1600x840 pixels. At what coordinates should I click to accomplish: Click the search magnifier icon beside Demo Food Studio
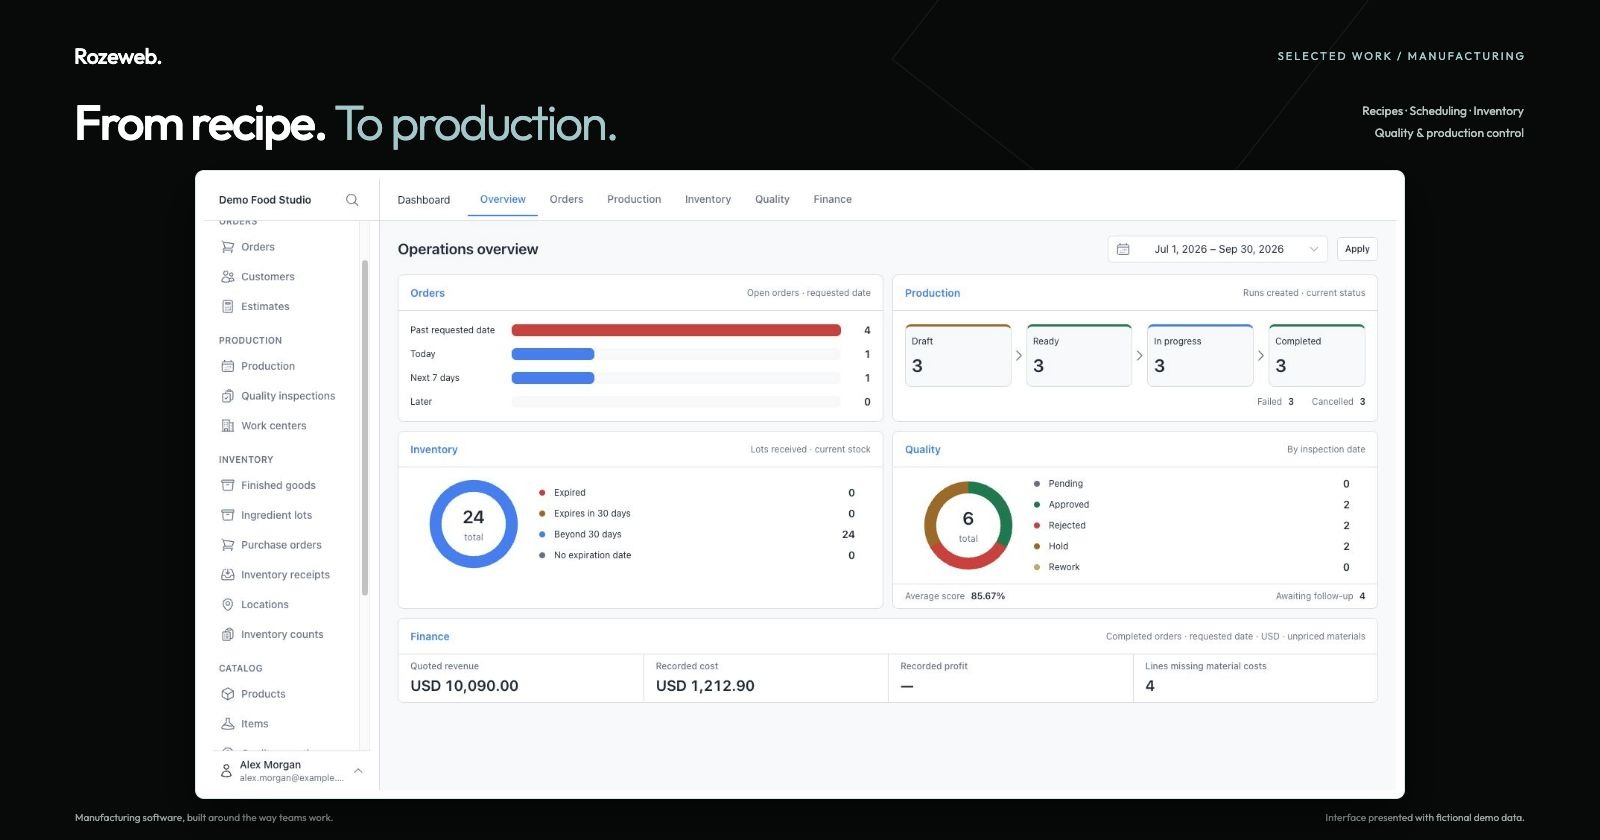coord(352,200)
